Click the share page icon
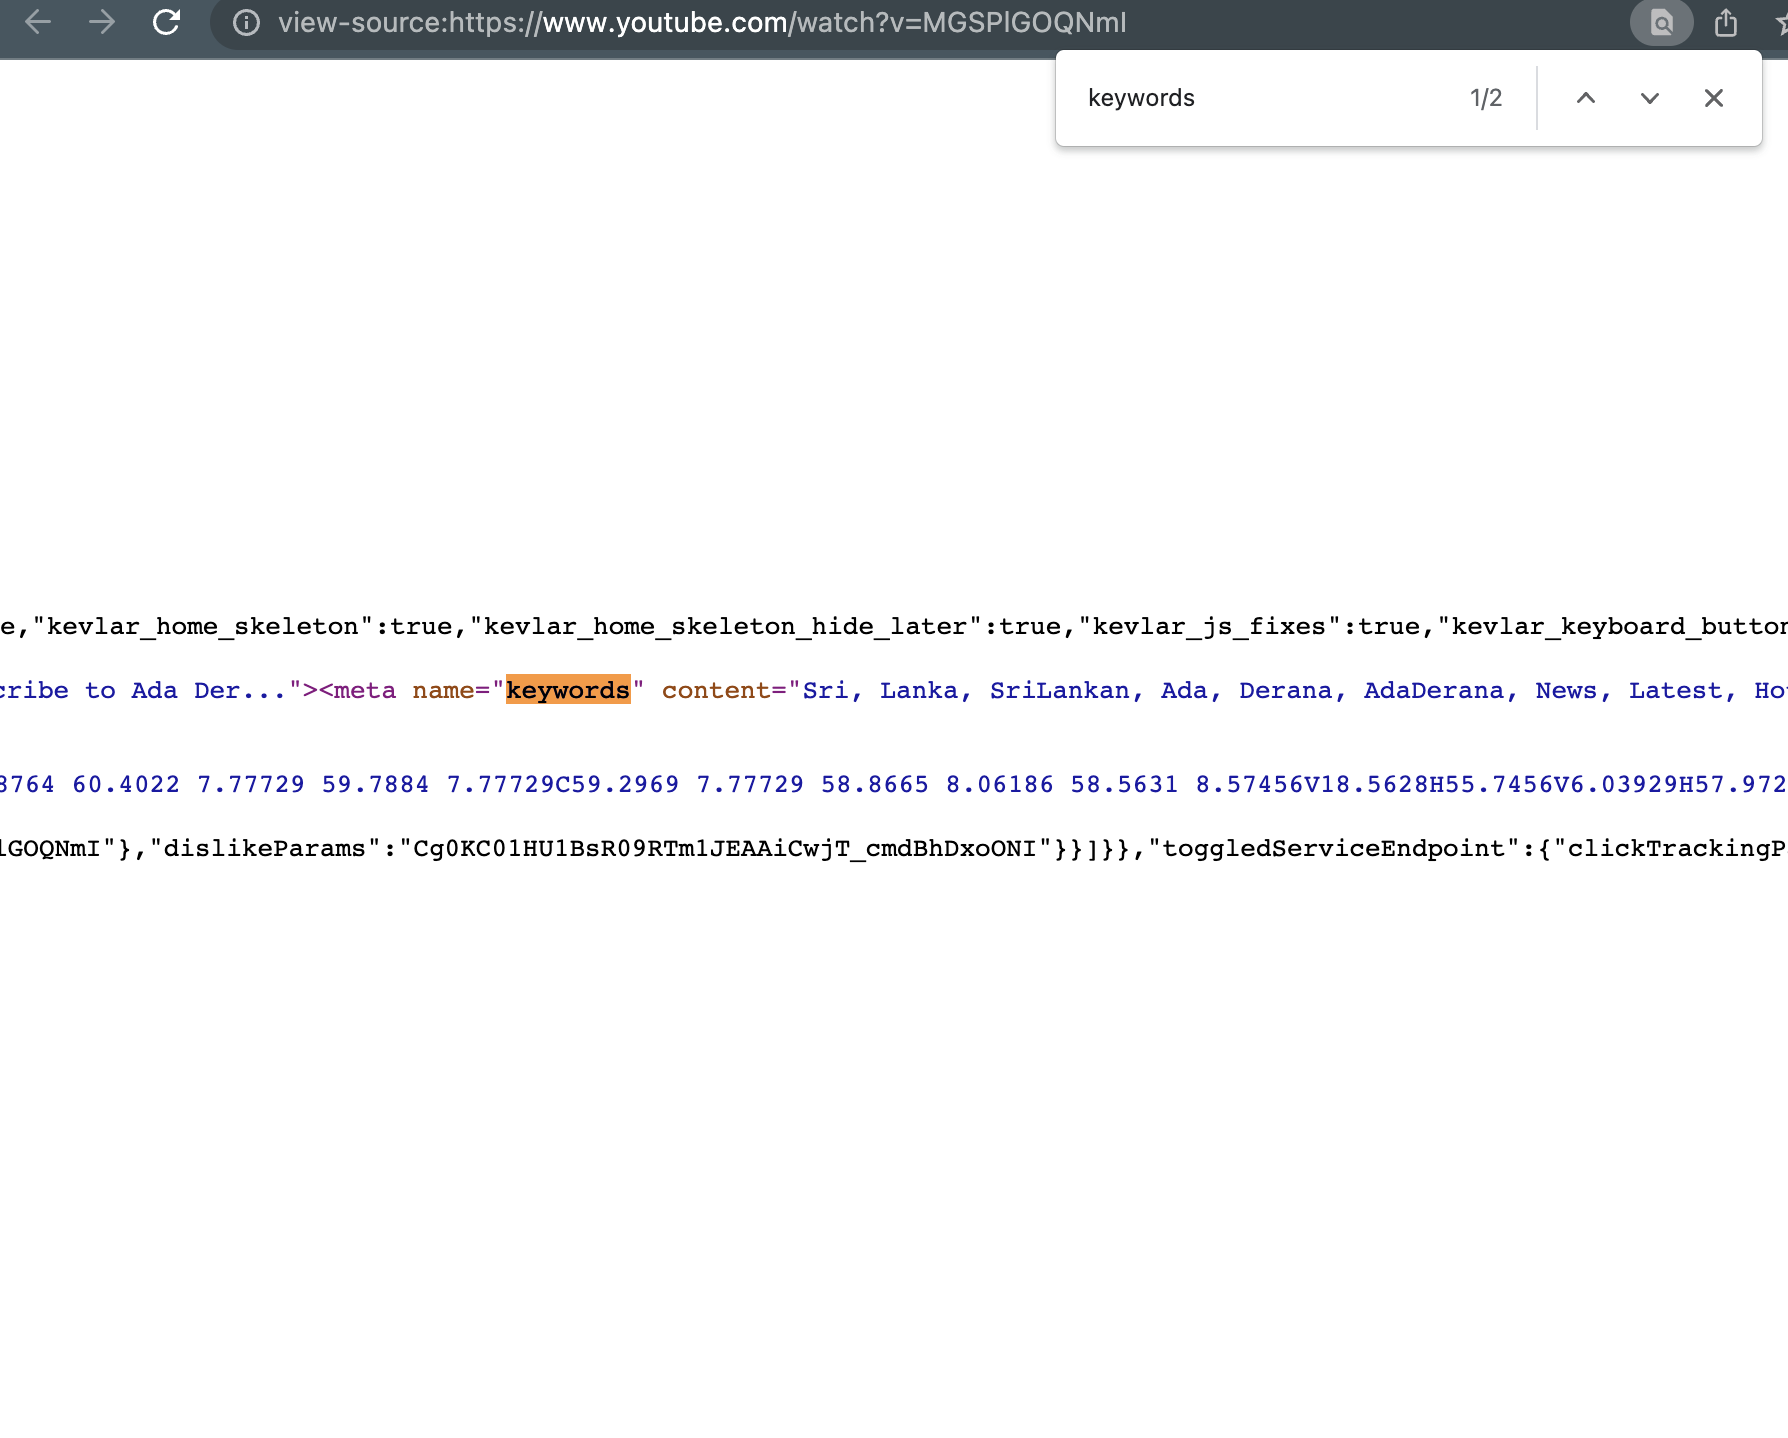1788x1438 pixels. (1726, 23)
